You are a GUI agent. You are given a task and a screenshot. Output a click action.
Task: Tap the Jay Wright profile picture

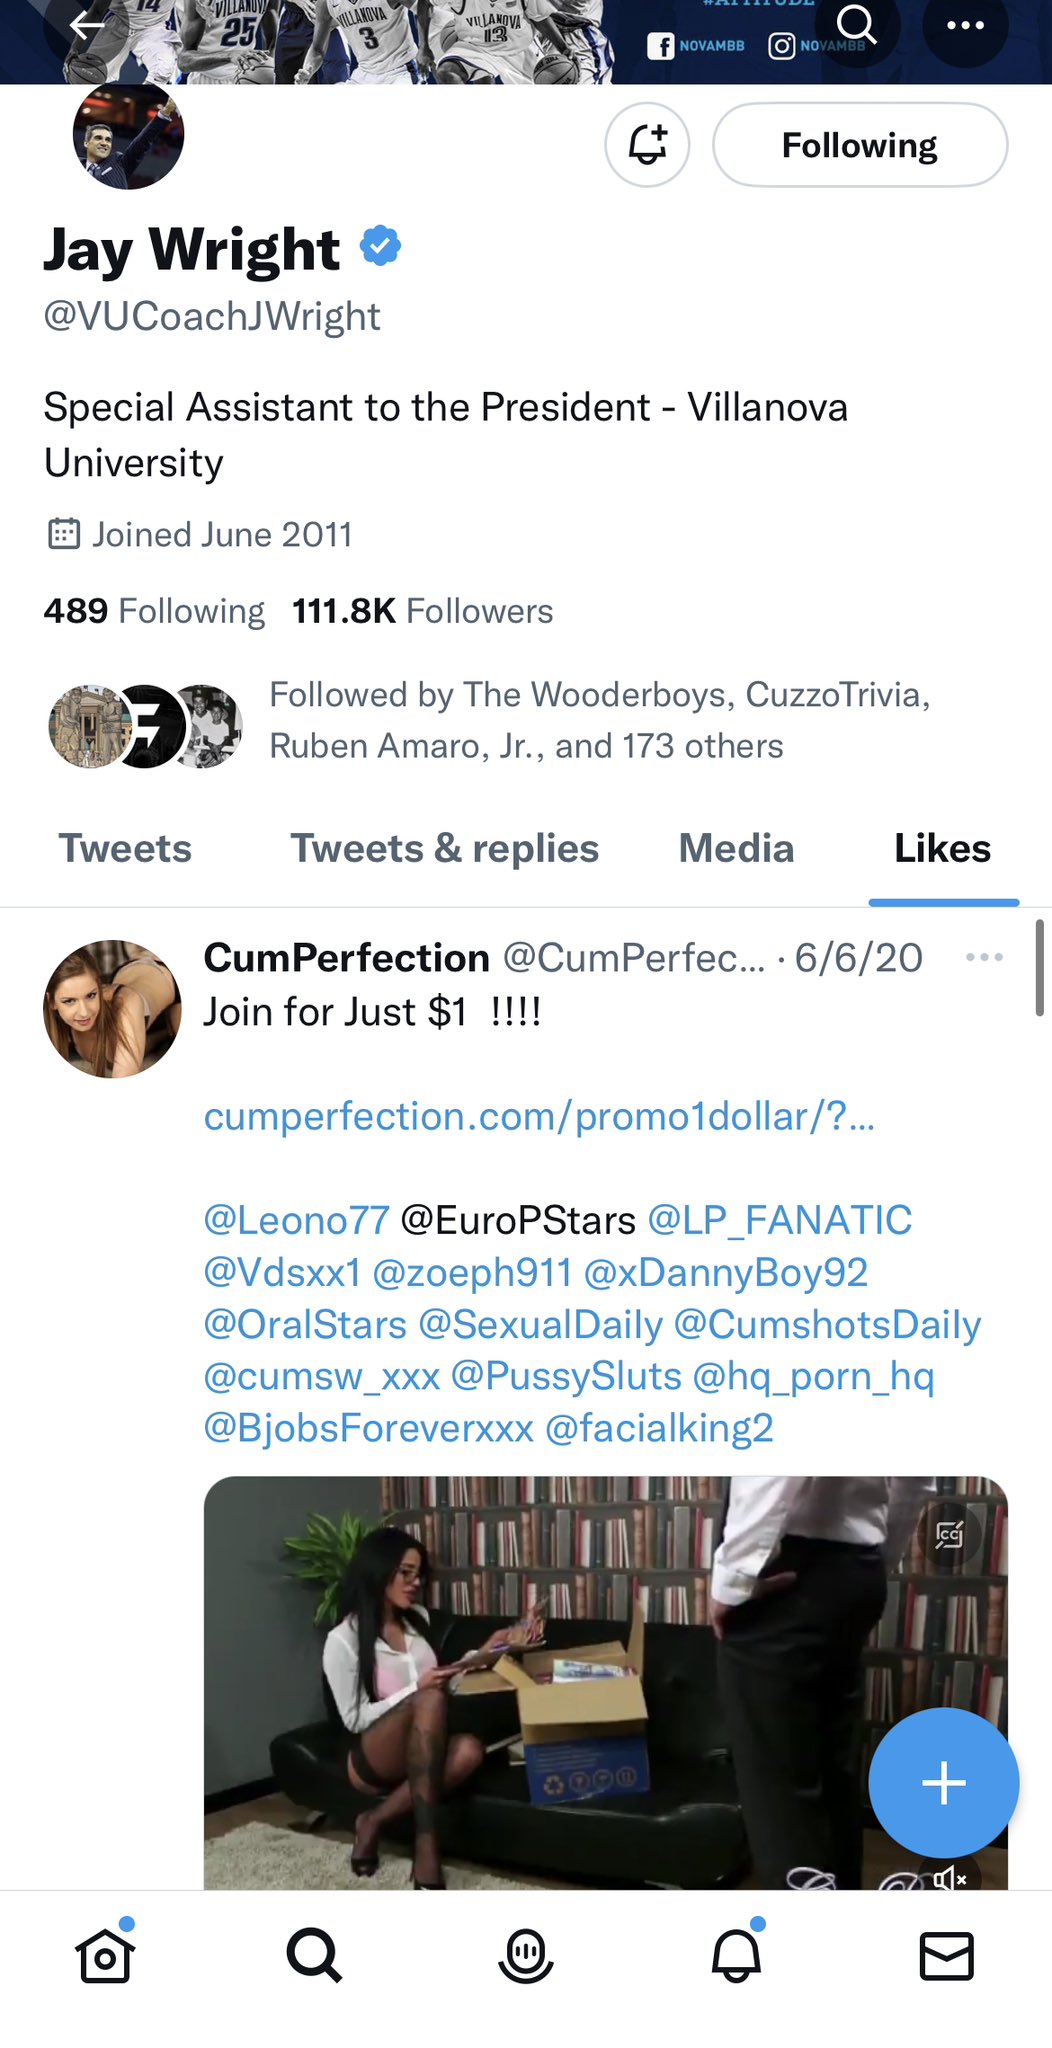(x=128, y=136)
